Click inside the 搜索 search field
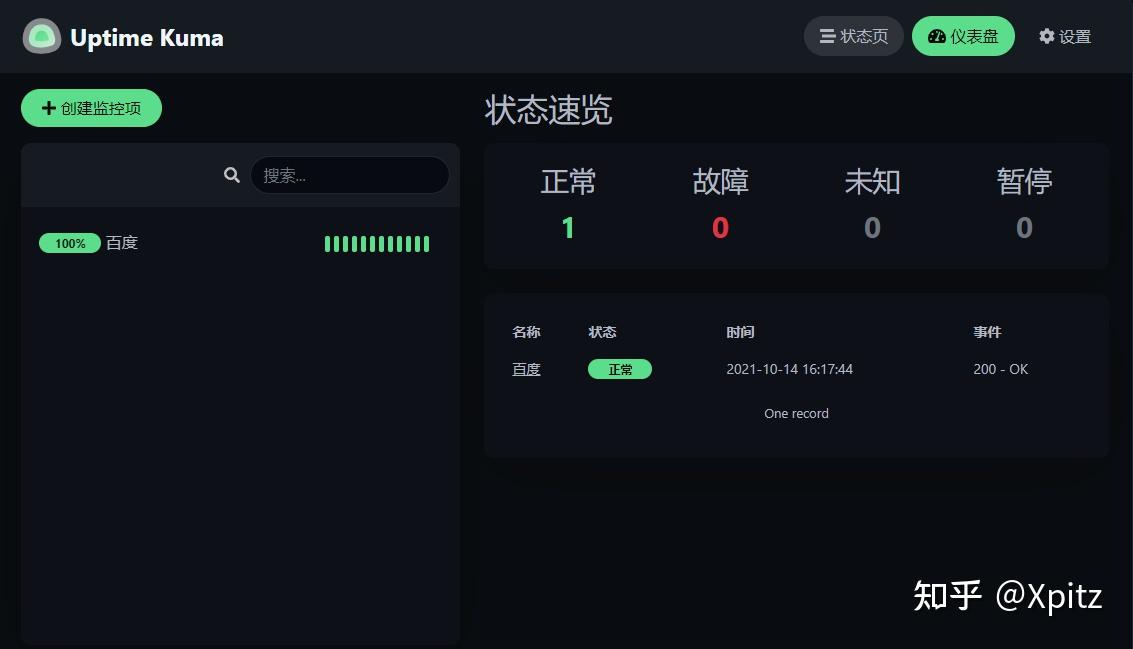Screen dimensions: 1133x649 coord(350,174)
